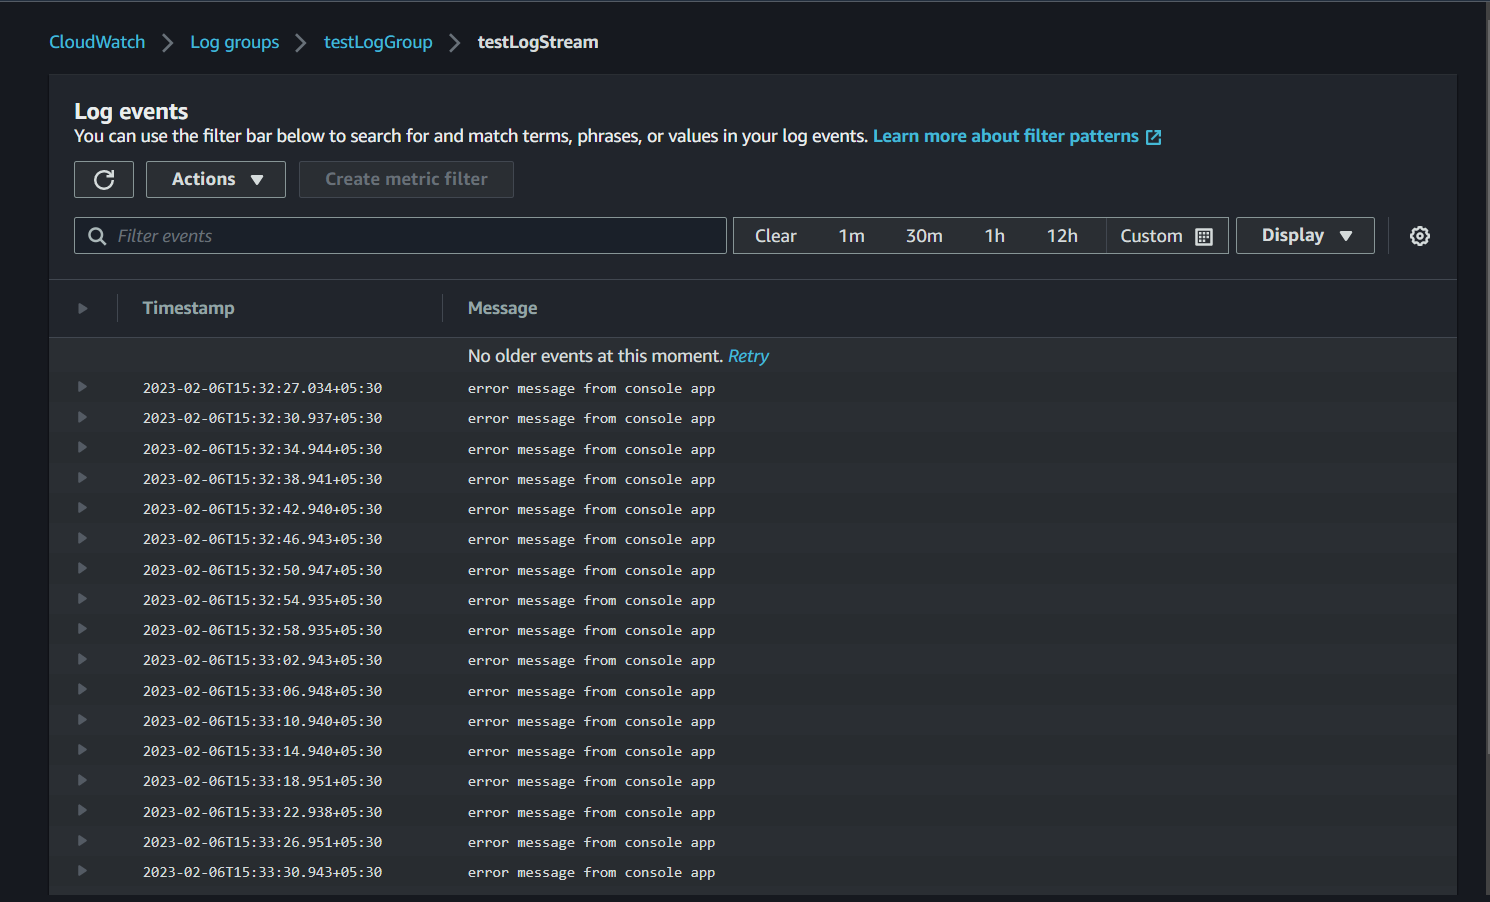Click the Timestamp column header
The height and width of the screenshot is (902, 1490).
(188, 308)
